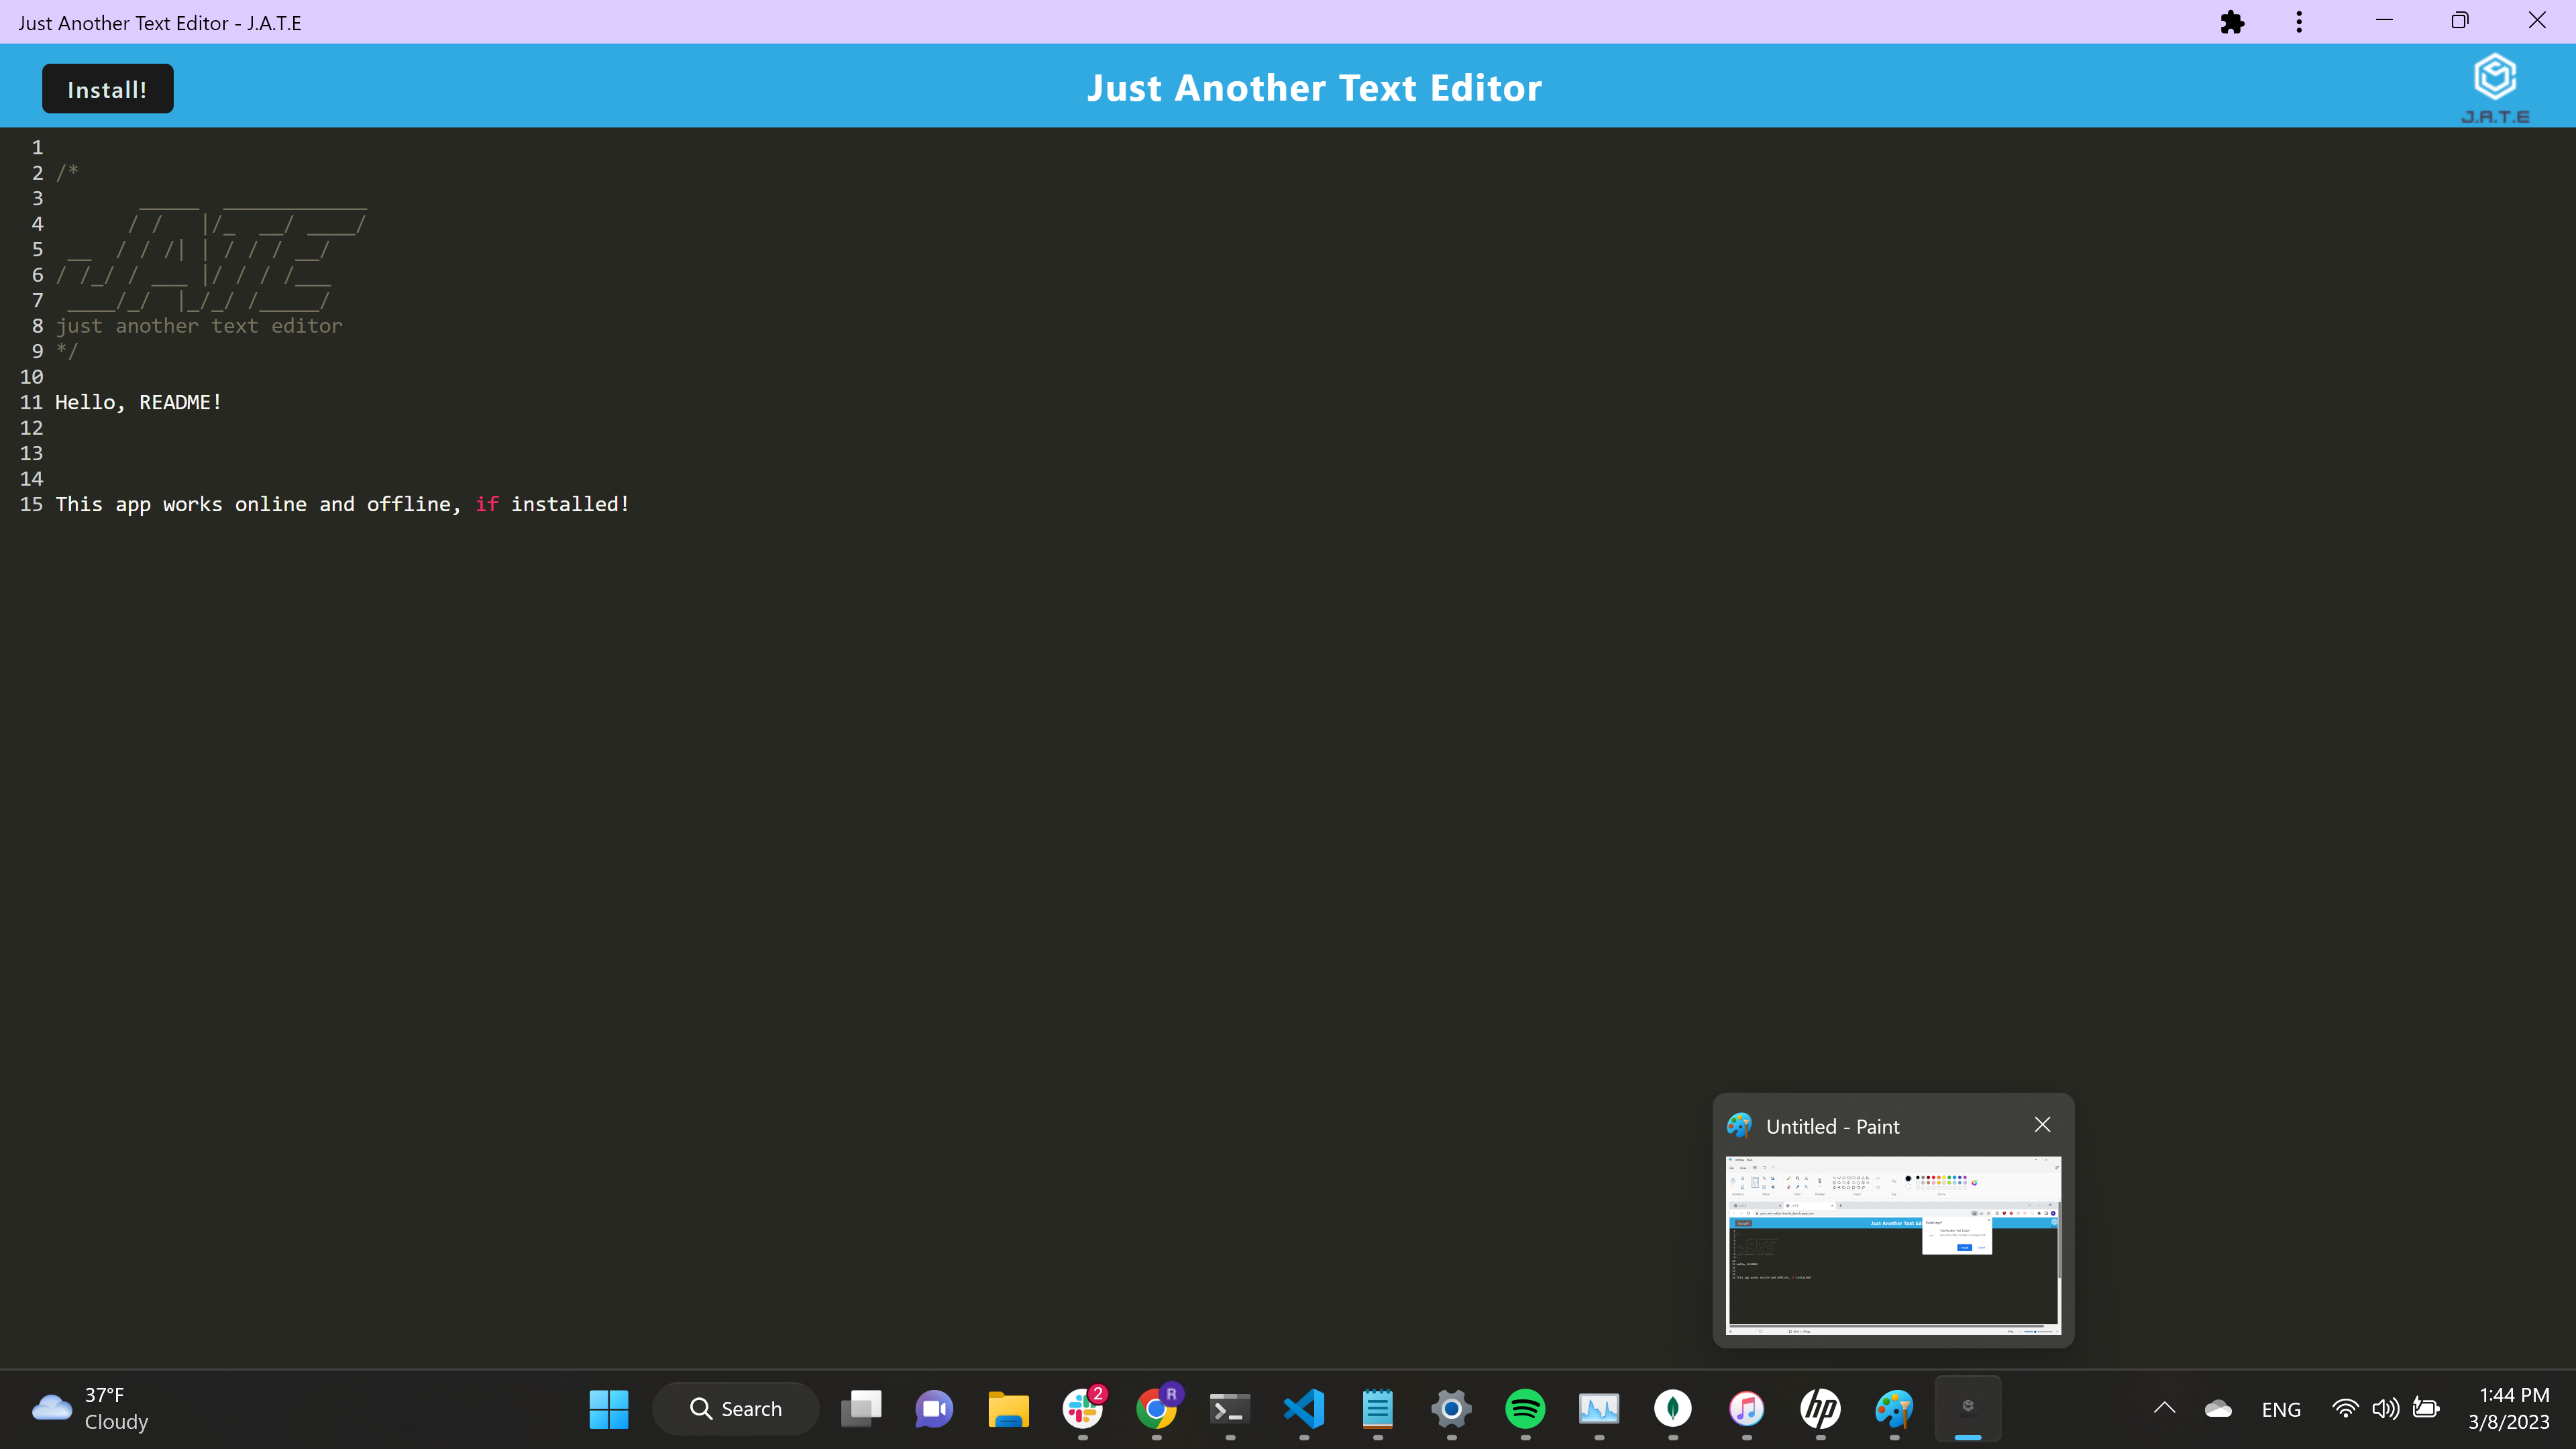The height and width of the screenshot is (1449, 2576).
Task: Open the volume control from system tray
Action: click(x=2386, y=1408)
